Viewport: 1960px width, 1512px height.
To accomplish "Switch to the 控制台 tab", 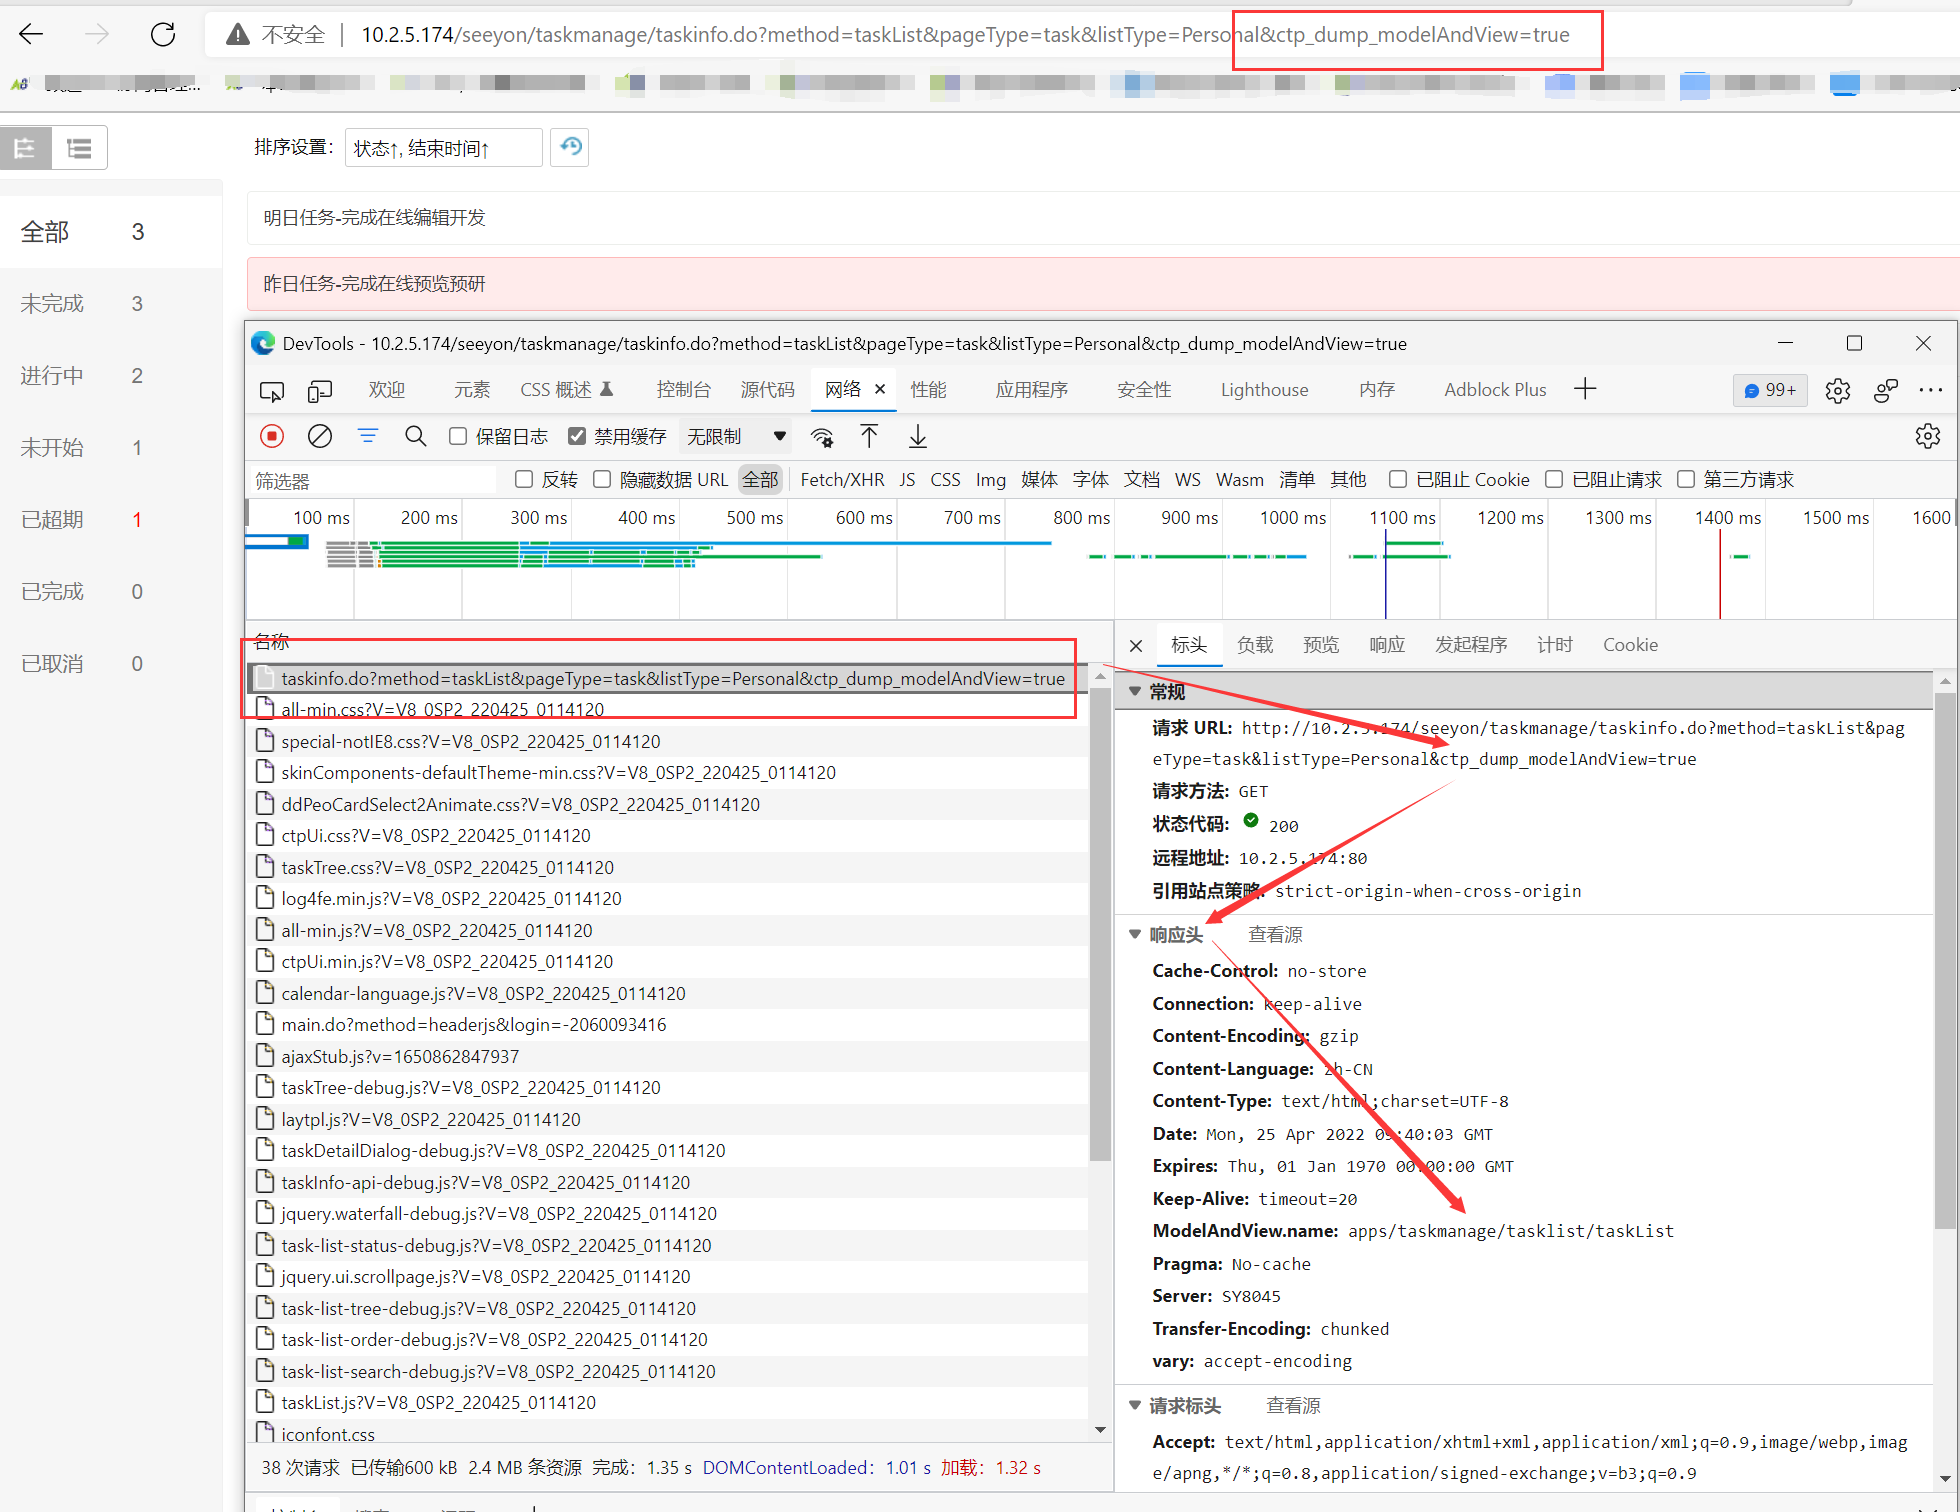I will click(683, 390).
